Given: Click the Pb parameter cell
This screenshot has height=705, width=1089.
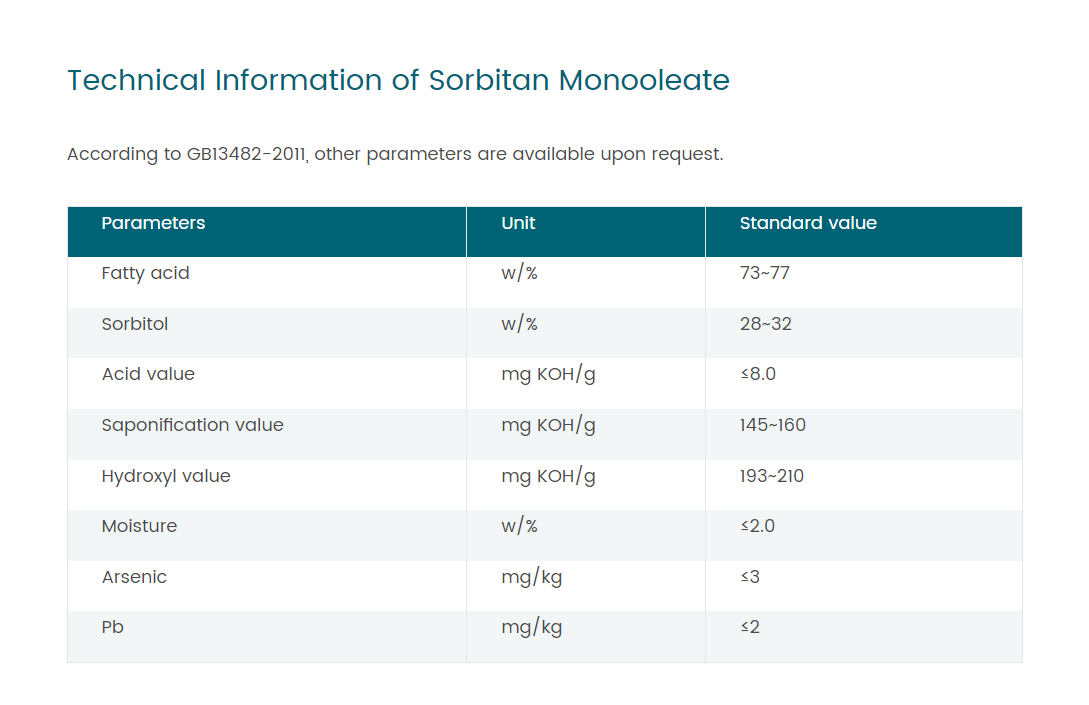Looking at the screenshot, I should pyautogui.click(x=113, y=627).
